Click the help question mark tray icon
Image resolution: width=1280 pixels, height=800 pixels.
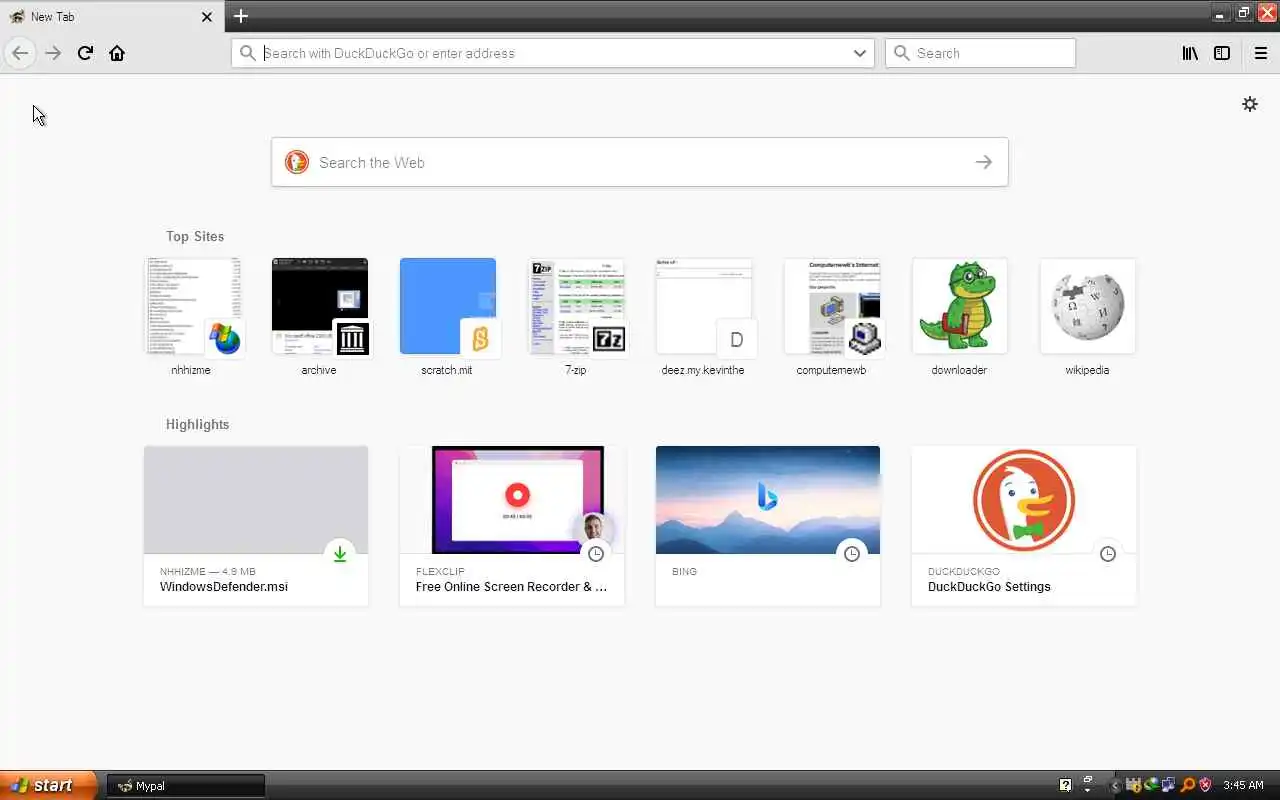1065,785
